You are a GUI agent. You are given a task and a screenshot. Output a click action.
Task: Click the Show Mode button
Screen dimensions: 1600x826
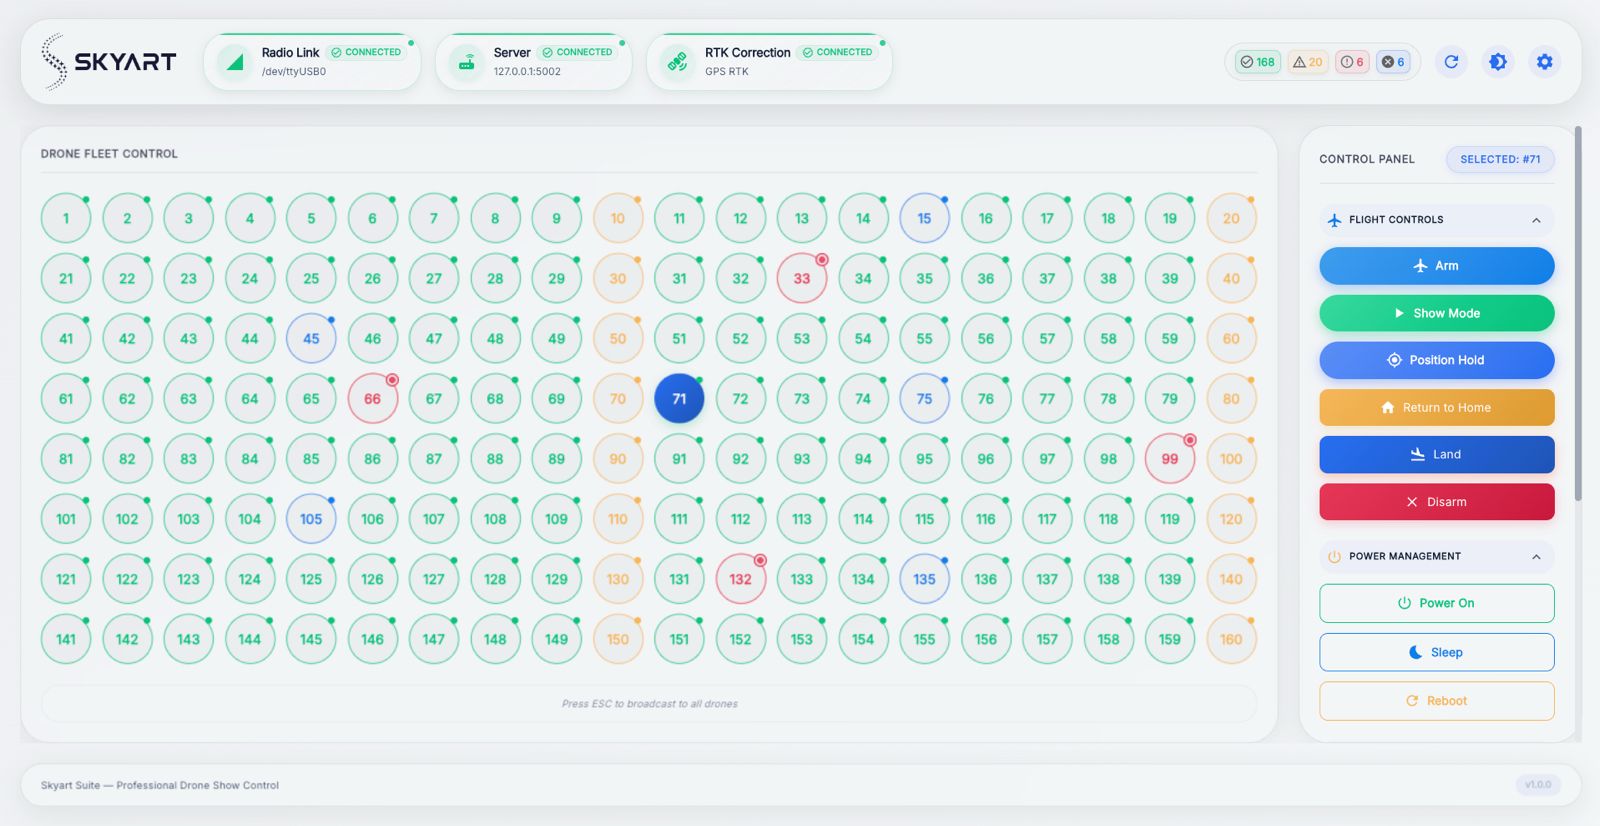(x=1437, y=313)
